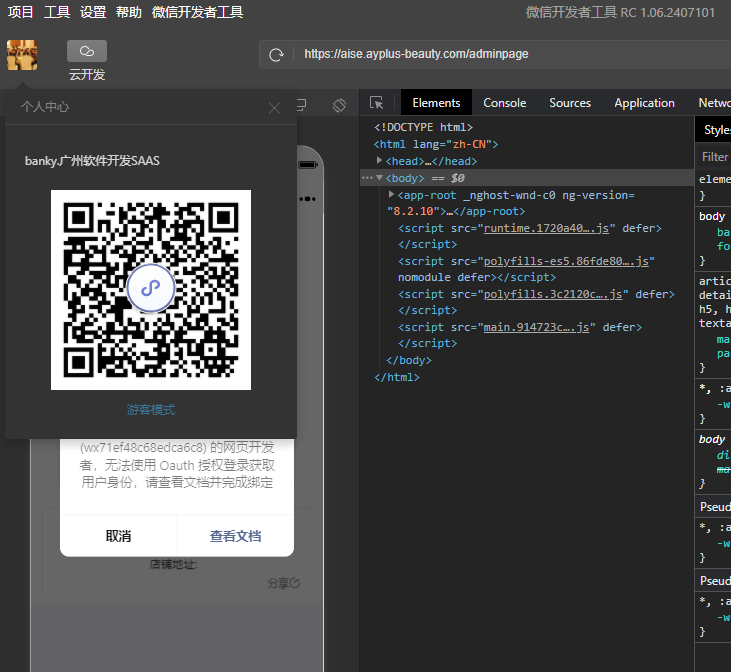Click 取消 in the dialog
The height and width of the screenshot is (672, 731).
coord(118,536)
